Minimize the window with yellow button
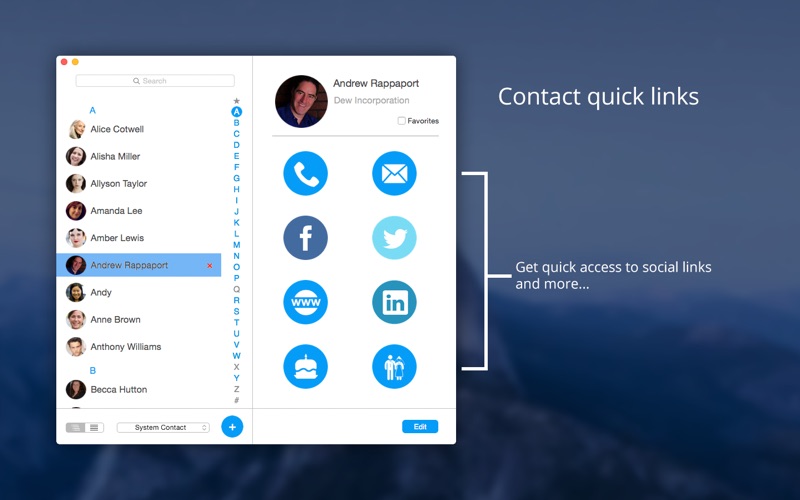This screenshot has width=800, height=500. [x=75, y=62]
